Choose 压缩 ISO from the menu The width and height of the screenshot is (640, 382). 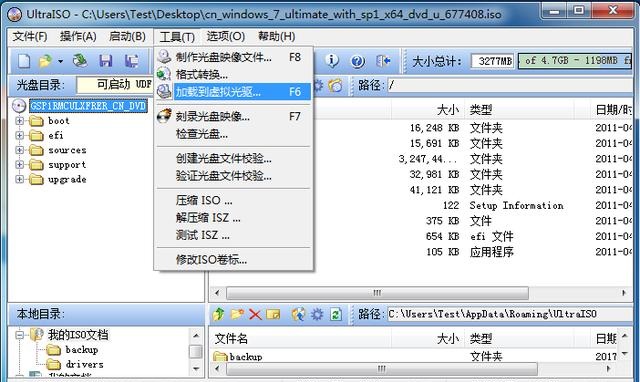(233, 200)
